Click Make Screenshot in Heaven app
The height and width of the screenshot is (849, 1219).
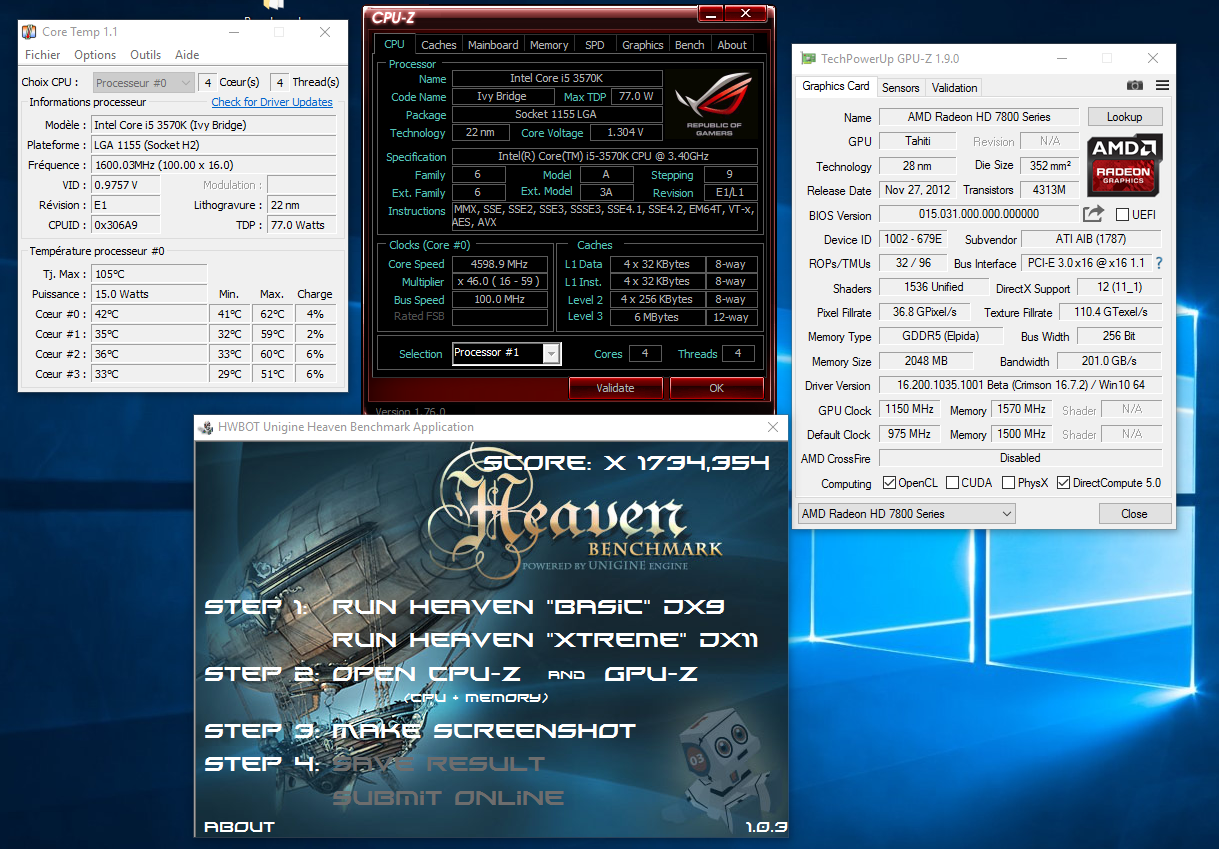click(x=484, y=731)
